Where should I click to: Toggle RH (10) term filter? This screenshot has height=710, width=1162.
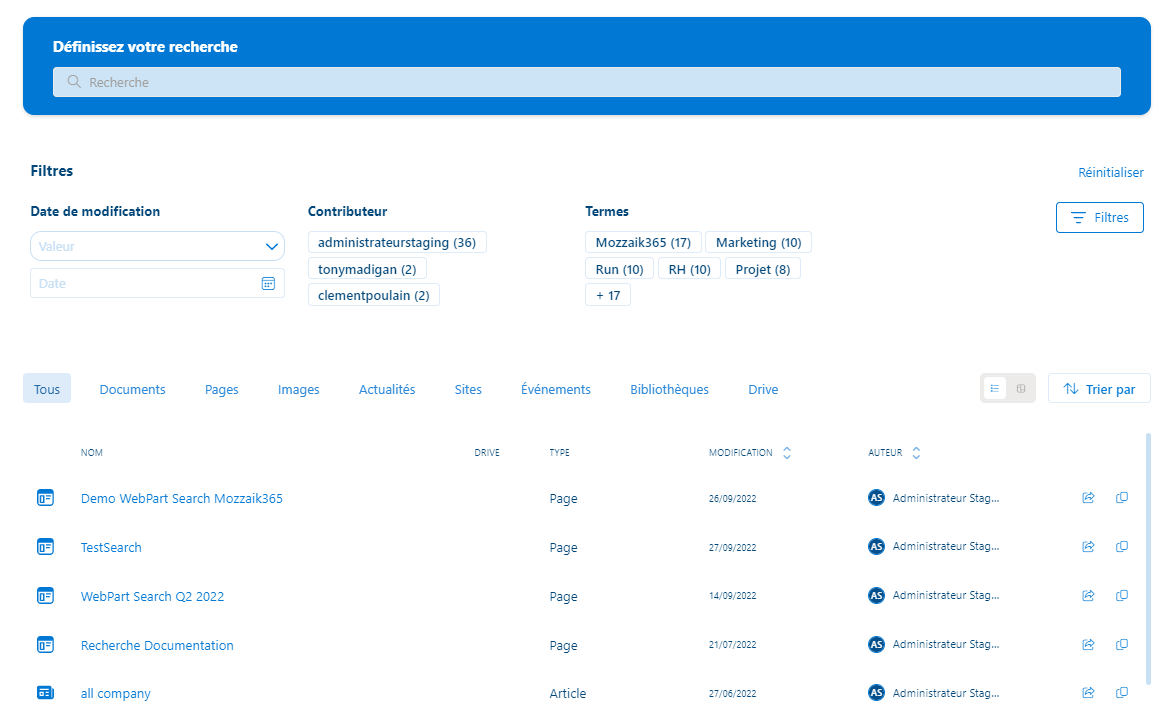coord(689,269)
